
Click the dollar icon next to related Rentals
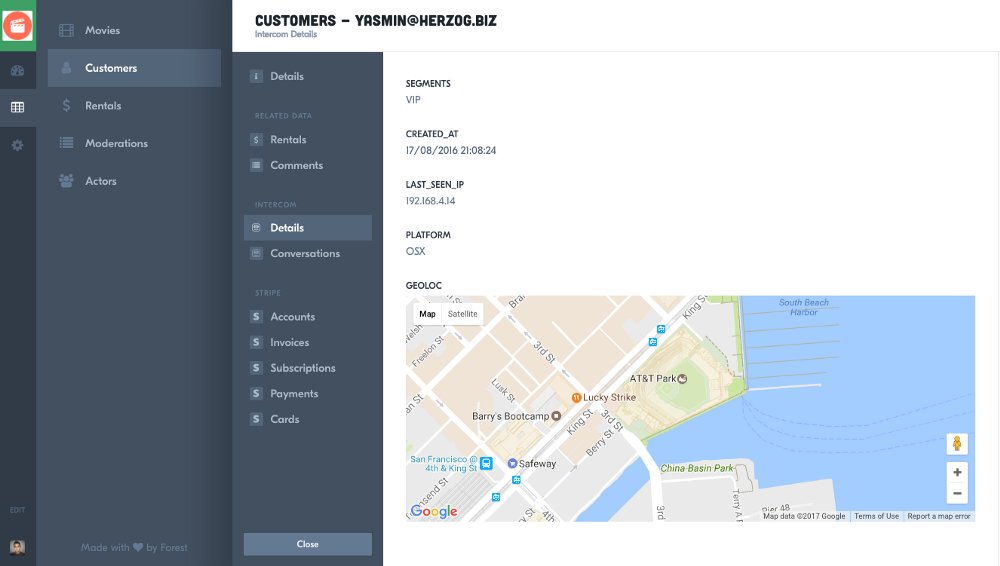256,140
